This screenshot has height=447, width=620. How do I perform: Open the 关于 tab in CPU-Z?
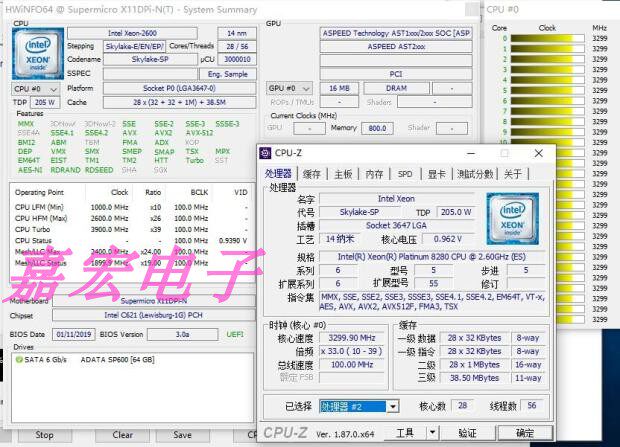click(513, 174)
